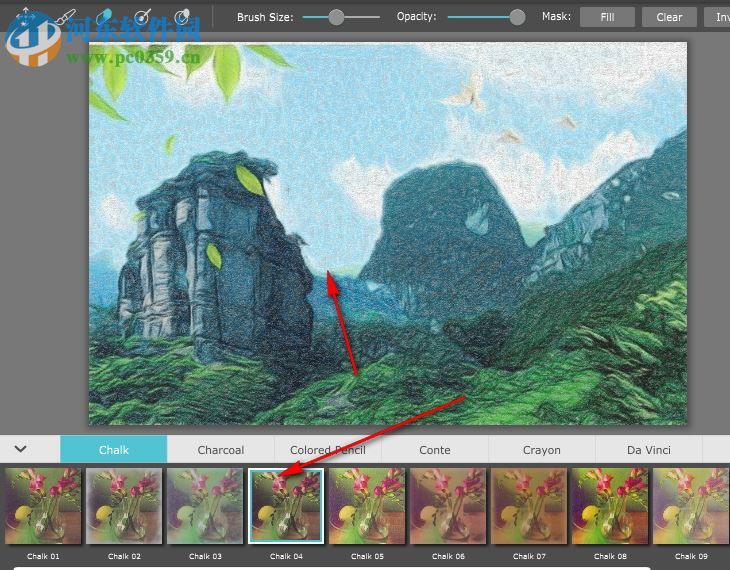Switch to the Colored Pencil tab
Image resolution: width=730 pixels, height=570 pixels.
point(328,450)
